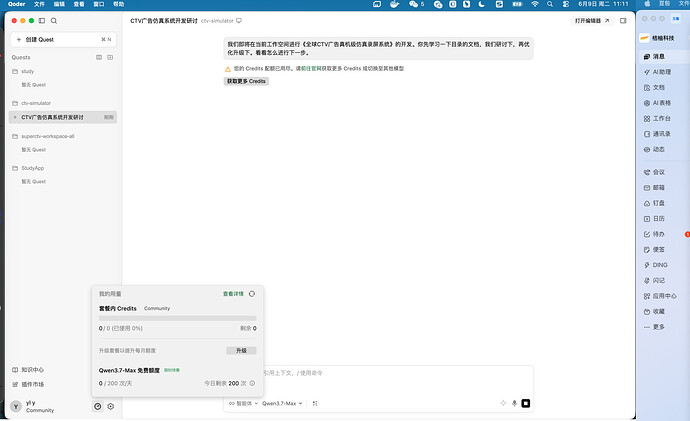This screenshot has width=690, height=421.
Task: Follow the 前往官网 link
Action: tap(312, 69)
